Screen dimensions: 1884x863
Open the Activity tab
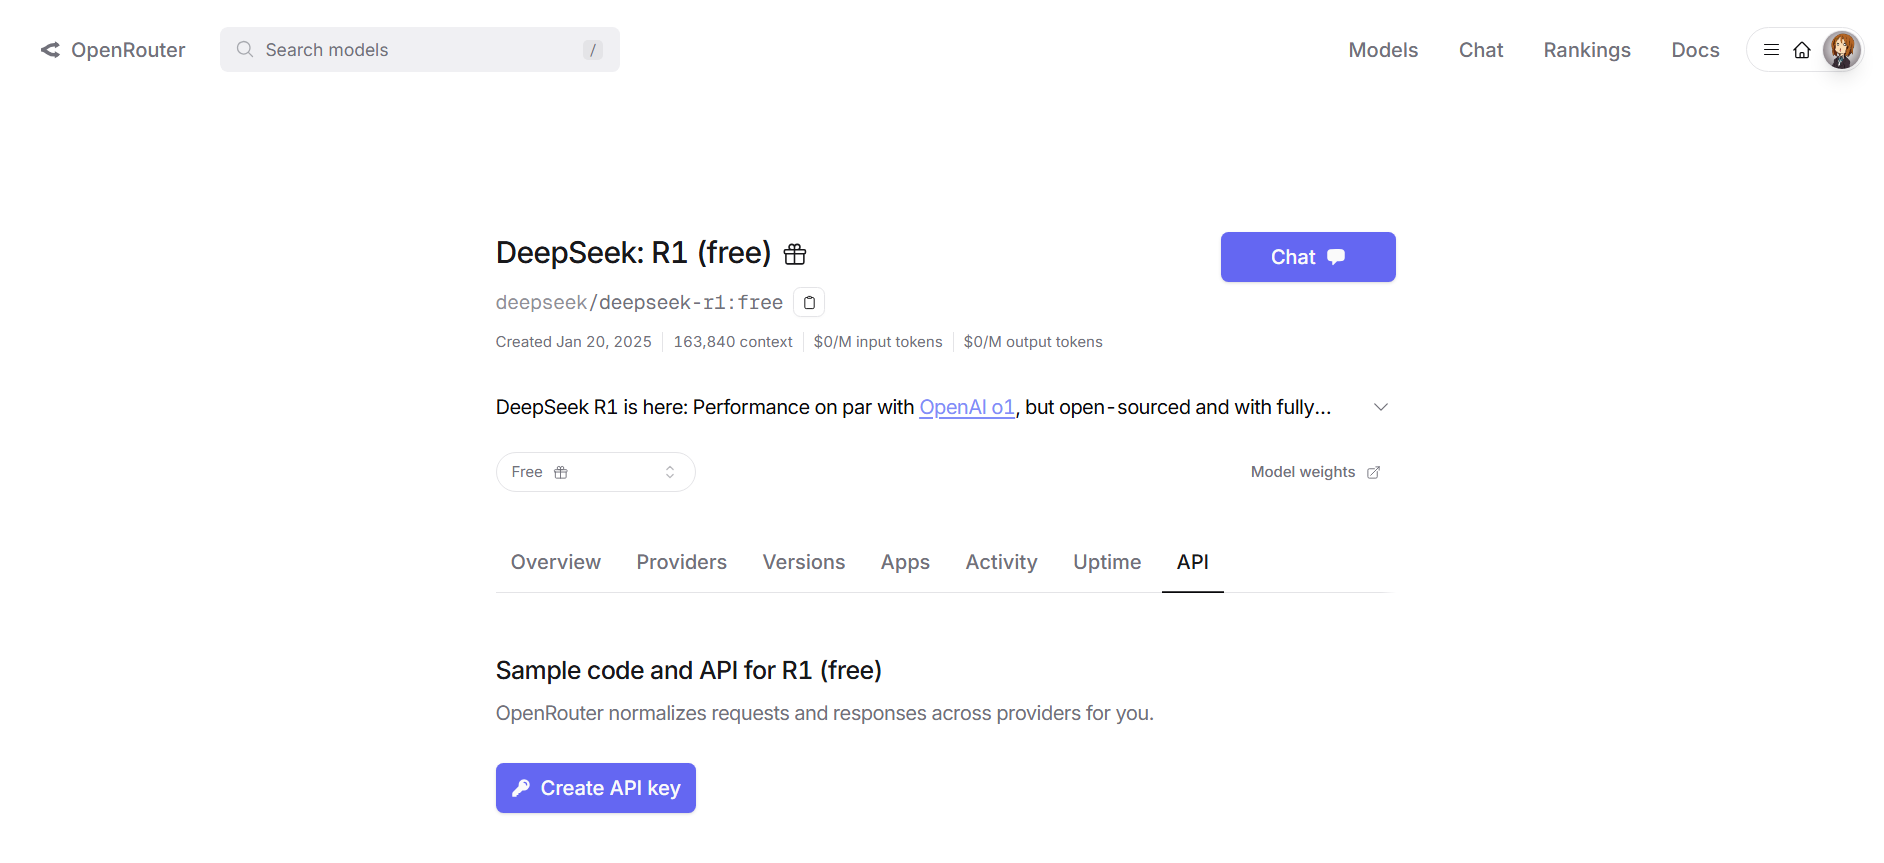point(1001,562)
